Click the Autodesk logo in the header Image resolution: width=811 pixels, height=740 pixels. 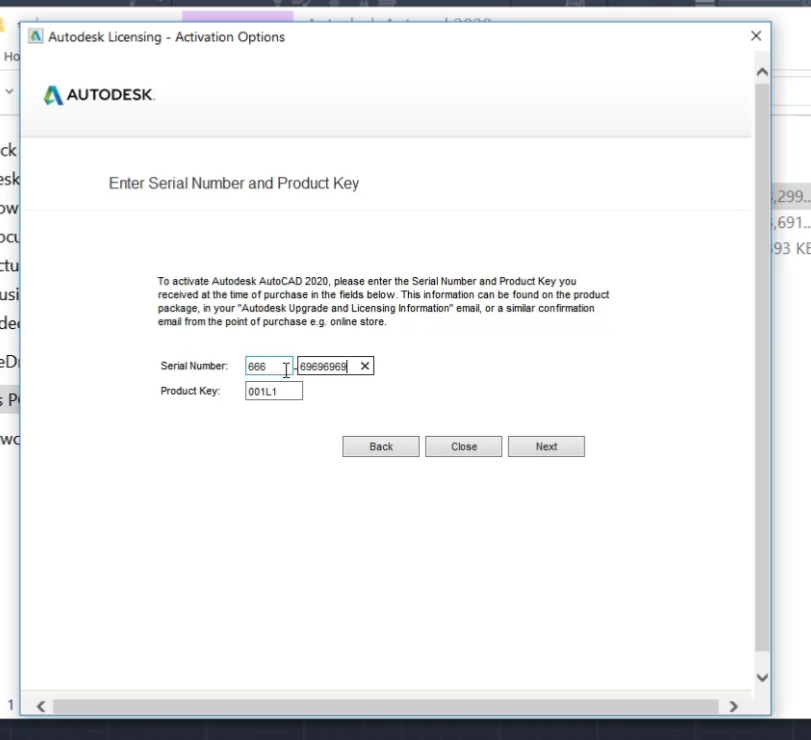[98, 95]
